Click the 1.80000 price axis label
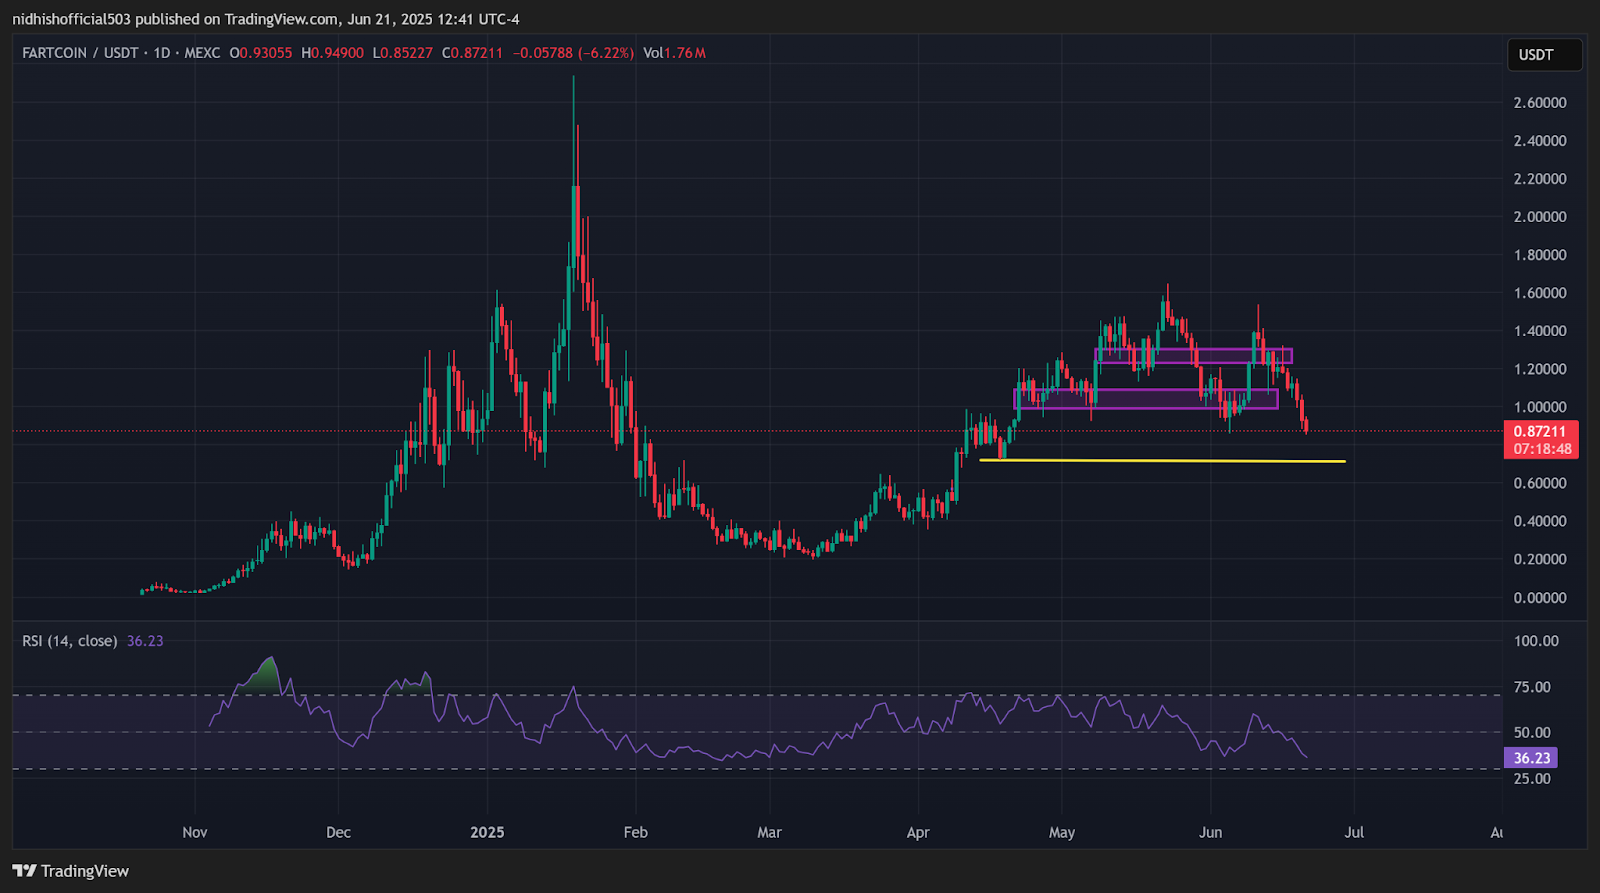 coord(1540,255)
